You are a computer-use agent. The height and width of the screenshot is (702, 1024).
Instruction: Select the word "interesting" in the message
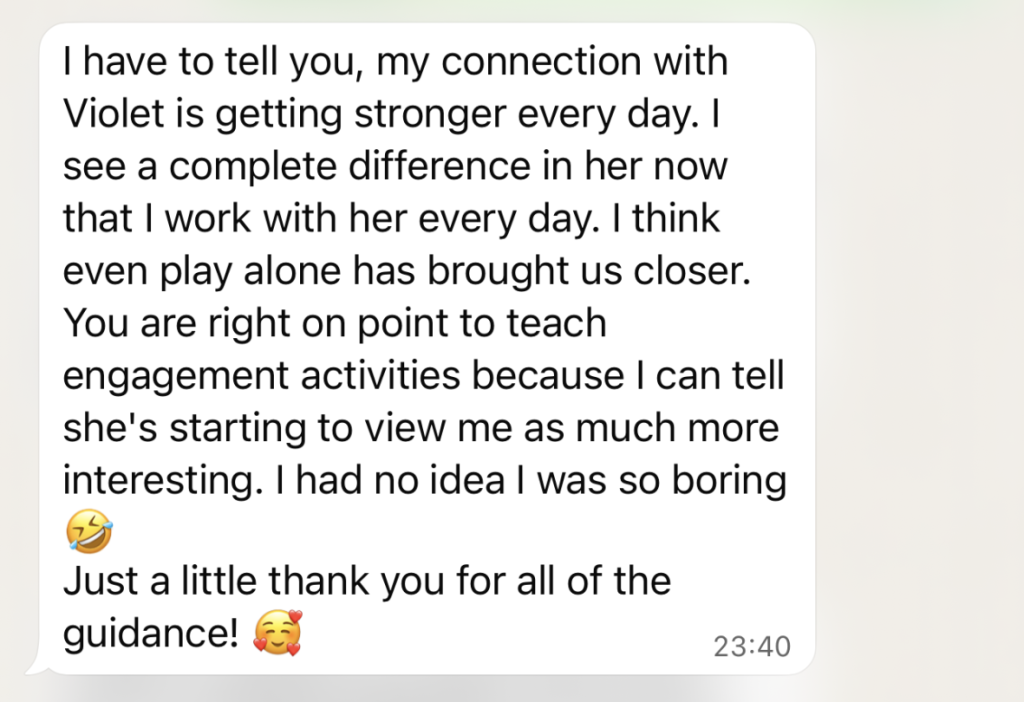pos(156,480)
